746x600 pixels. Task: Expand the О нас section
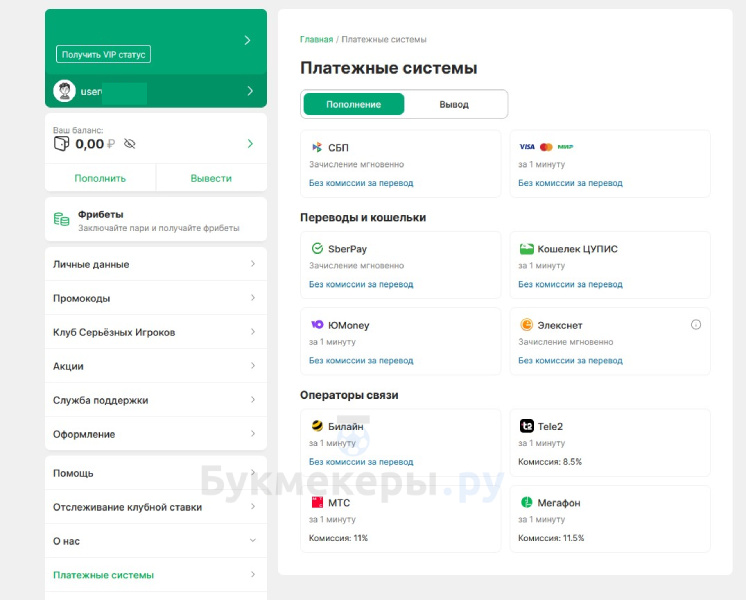tap(156, 541)
